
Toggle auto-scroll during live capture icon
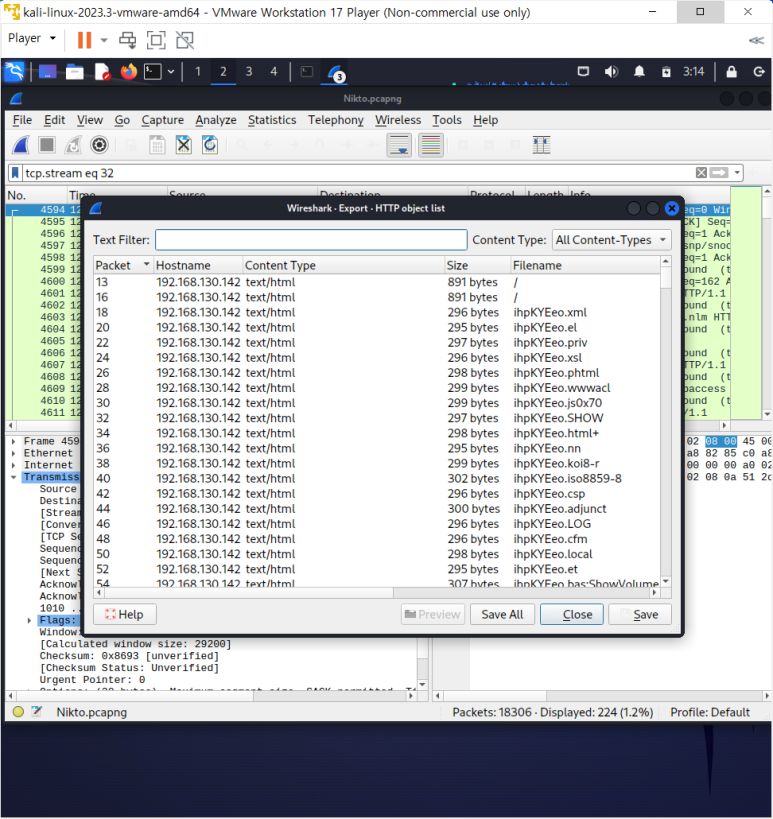coord(399,145)
